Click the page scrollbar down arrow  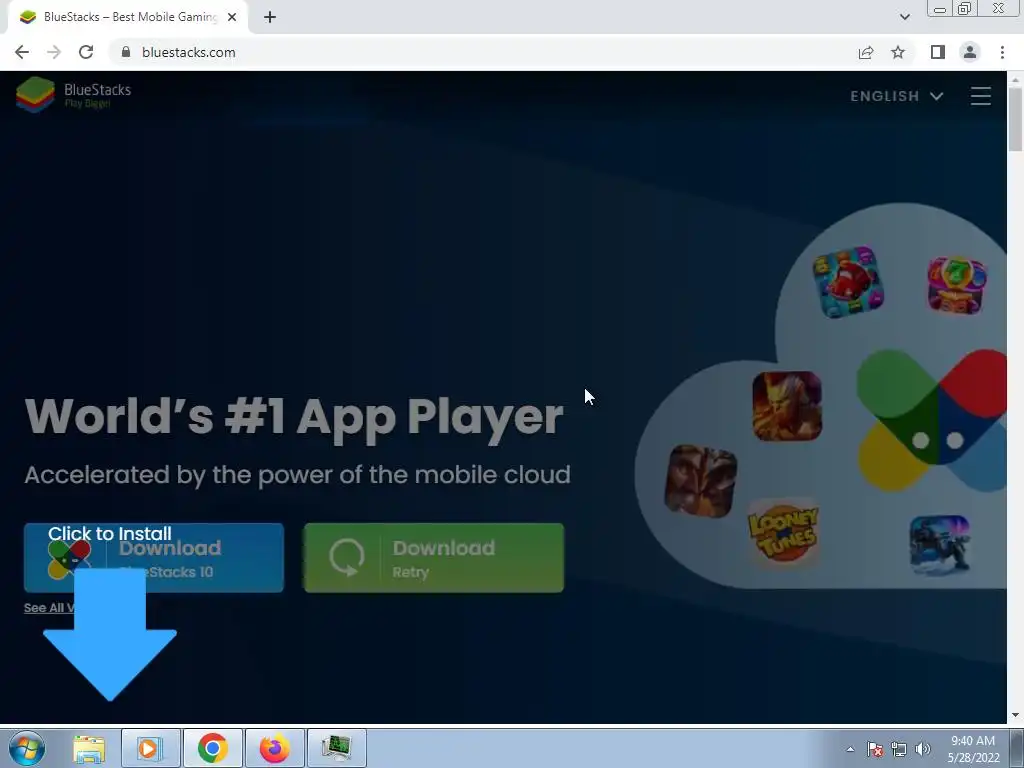[x=1016, y=716]
